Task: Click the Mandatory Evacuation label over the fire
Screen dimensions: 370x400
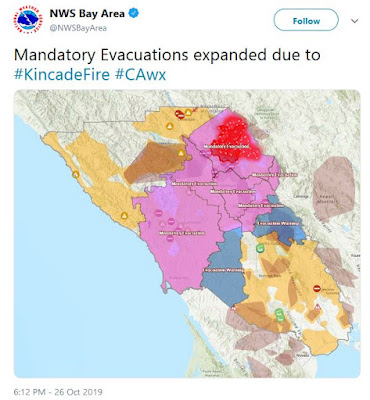Action: point(227,146)
